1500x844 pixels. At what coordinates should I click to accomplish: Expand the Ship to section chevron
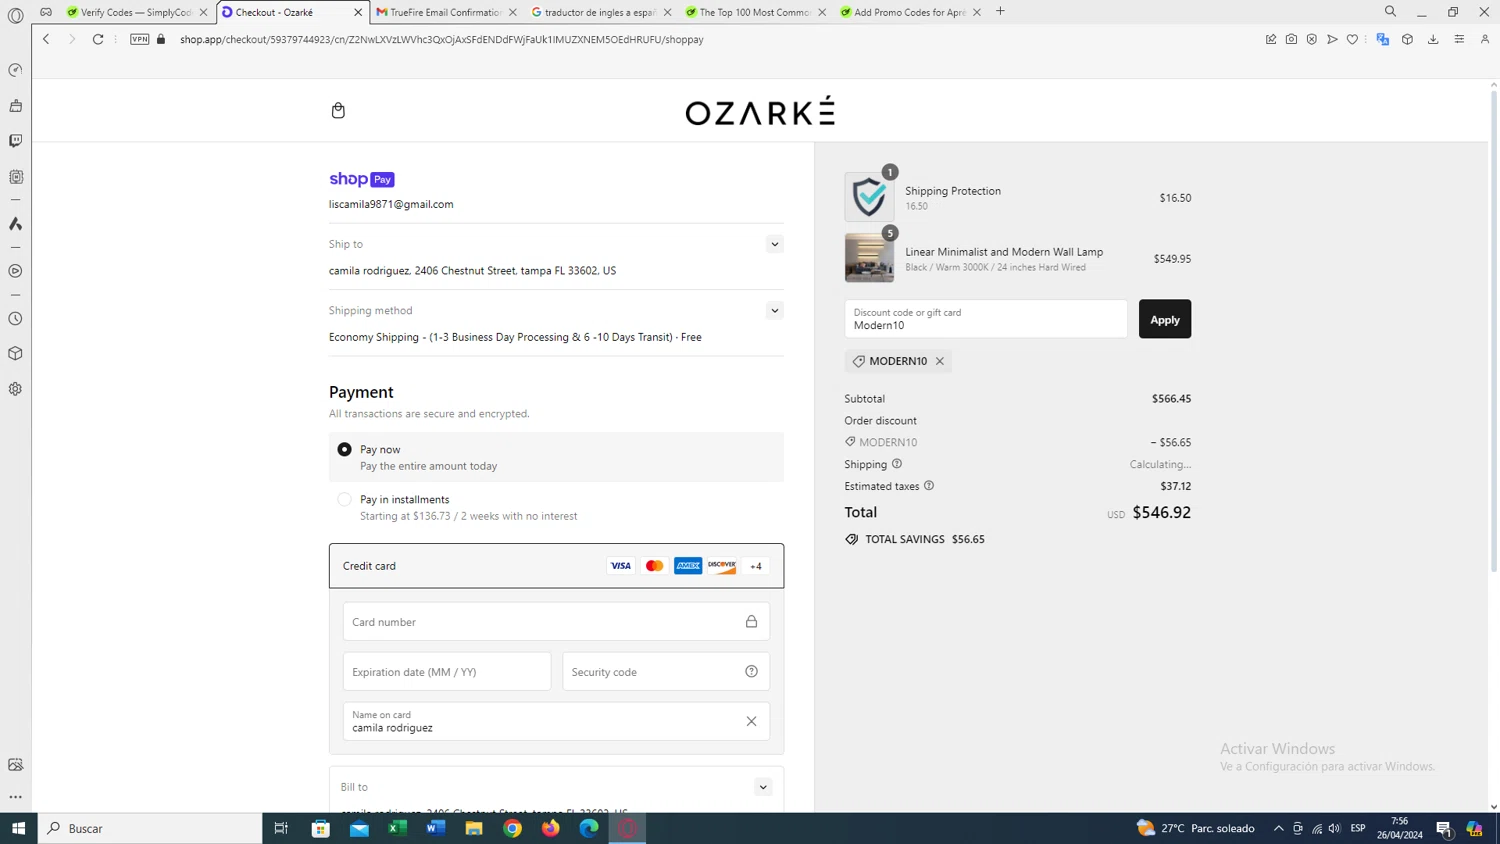coord(774,244)
